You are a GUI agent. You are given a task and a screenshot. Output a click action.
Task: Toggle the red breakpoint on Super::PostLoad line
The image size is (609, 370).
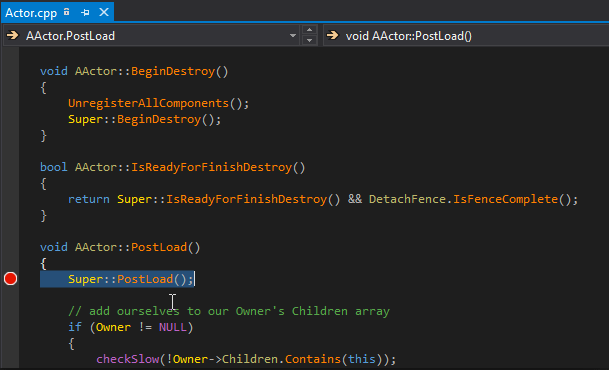[x=10, y=279]
